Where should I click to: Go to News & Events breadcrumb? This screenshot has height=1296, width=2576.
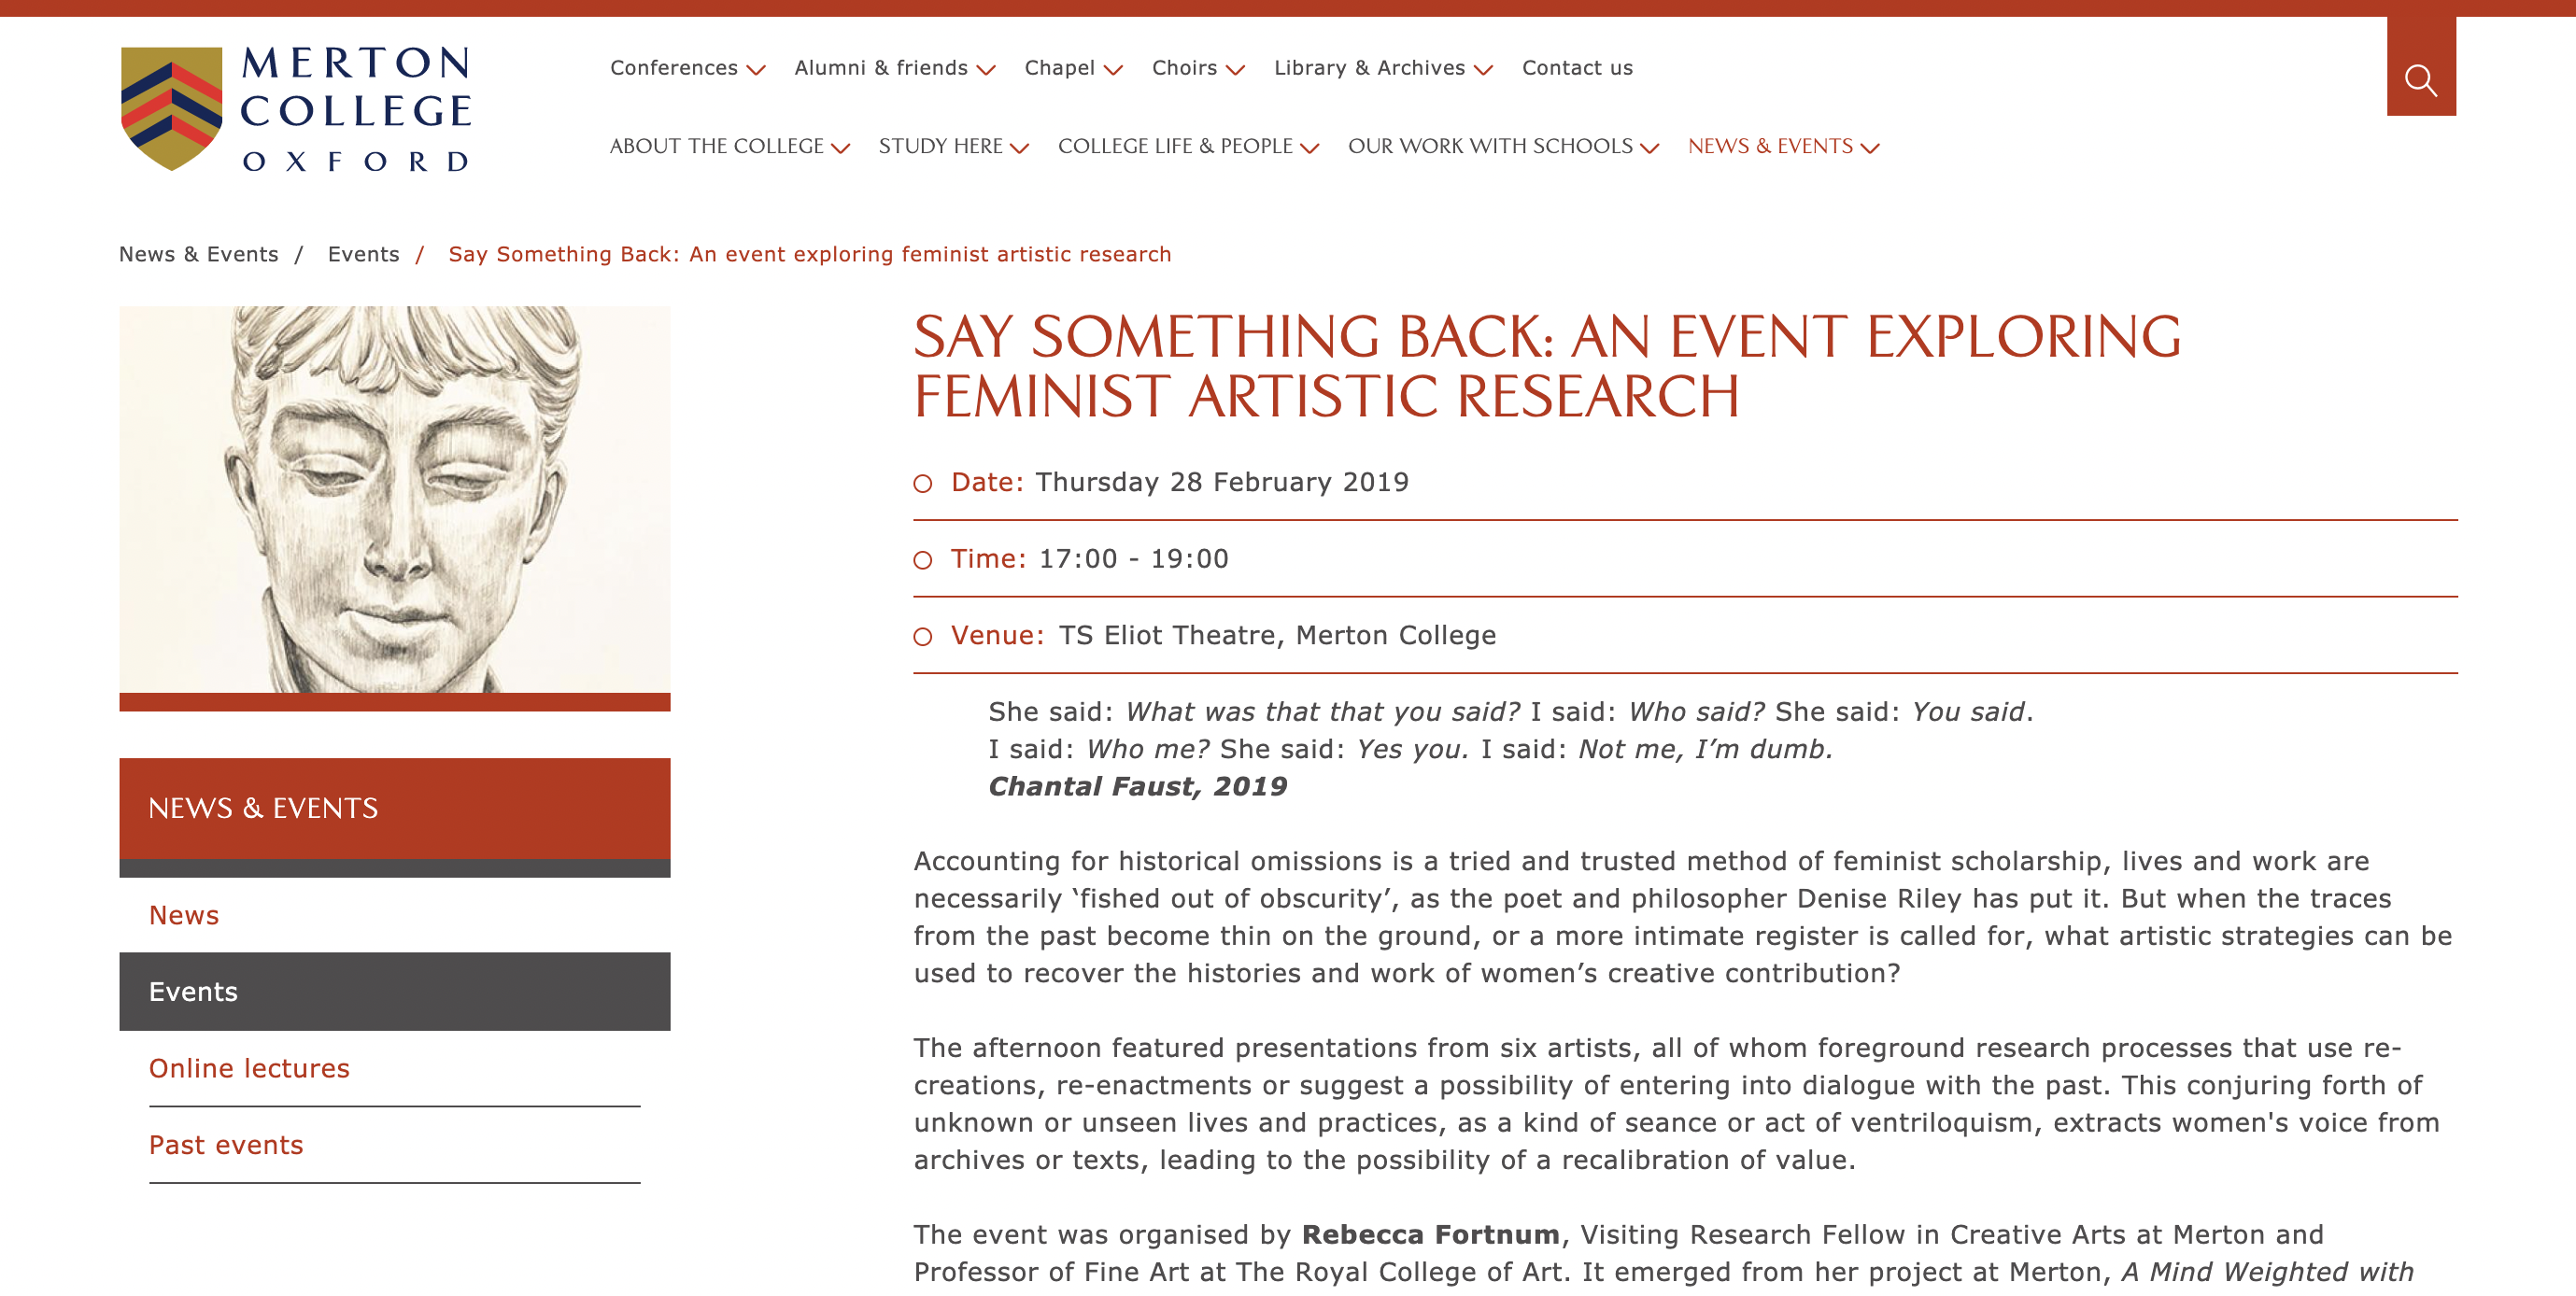tap(198, 254)
